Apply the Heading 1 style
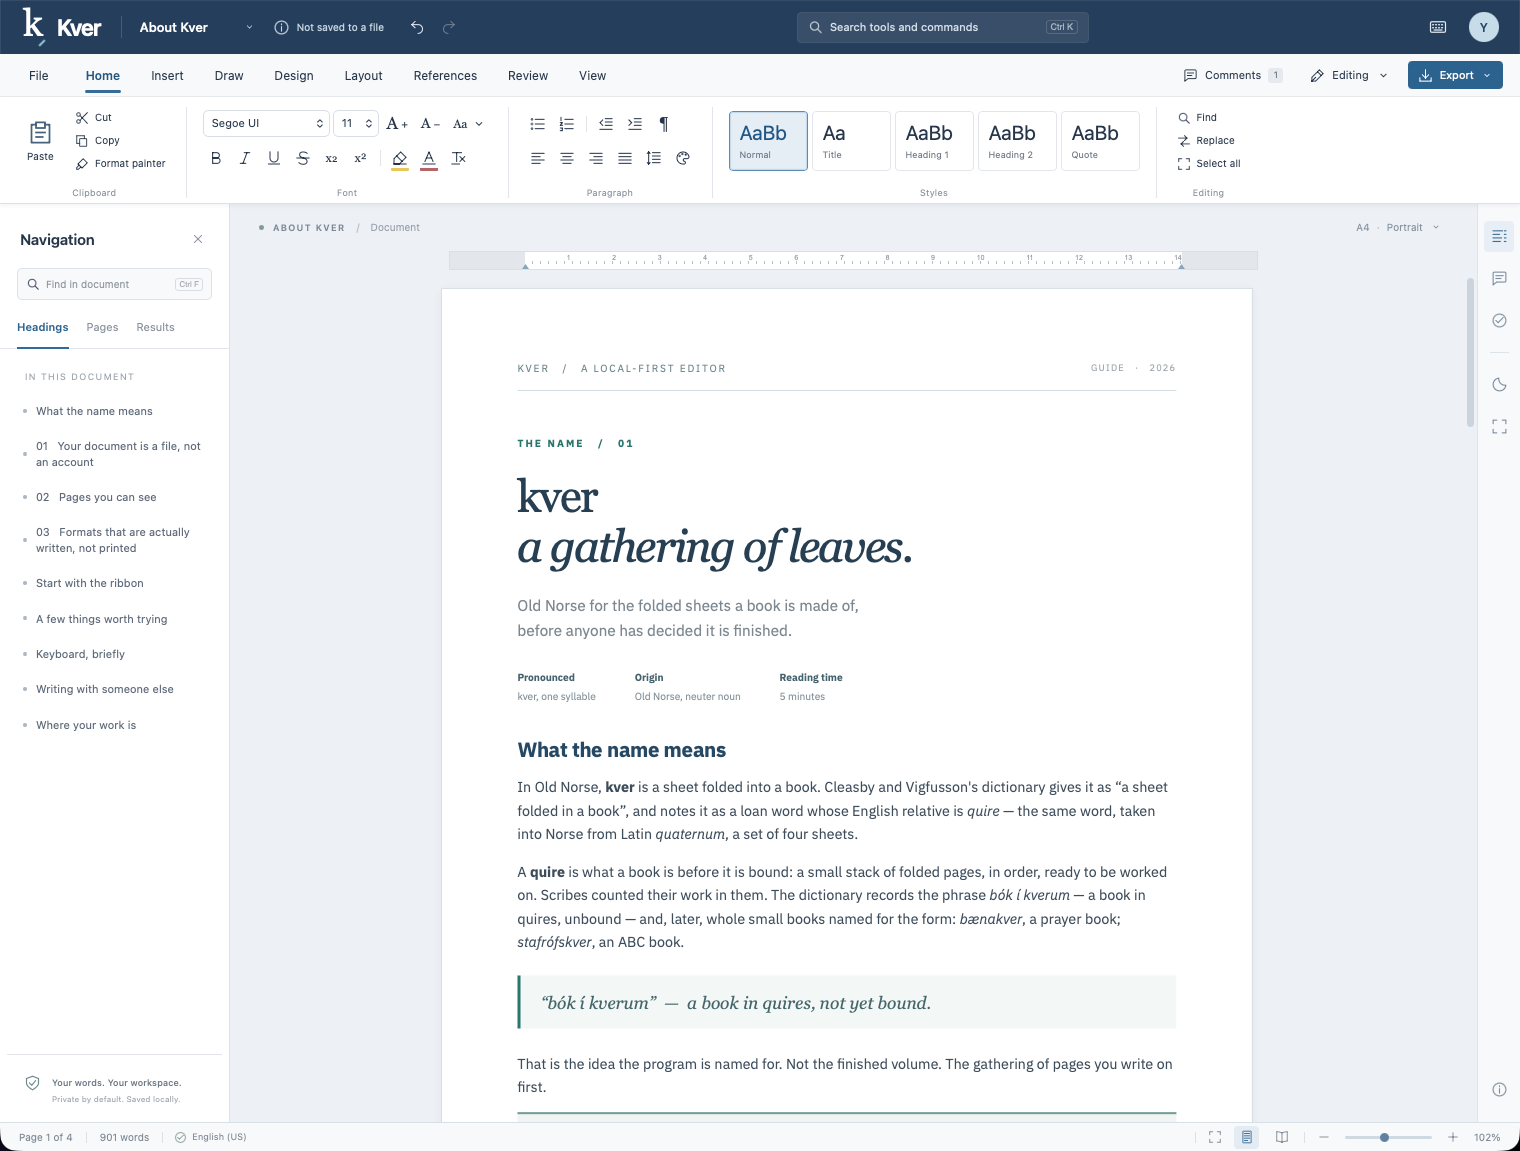The width and height of the screenshot is (1520, 1151). click(x=934, y=141)
